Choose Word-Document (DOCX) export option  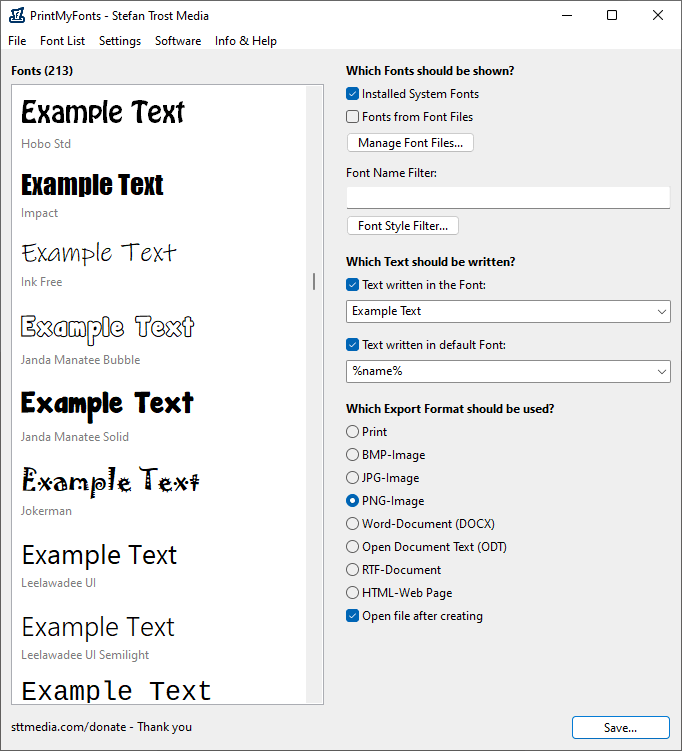click(352, 524)
